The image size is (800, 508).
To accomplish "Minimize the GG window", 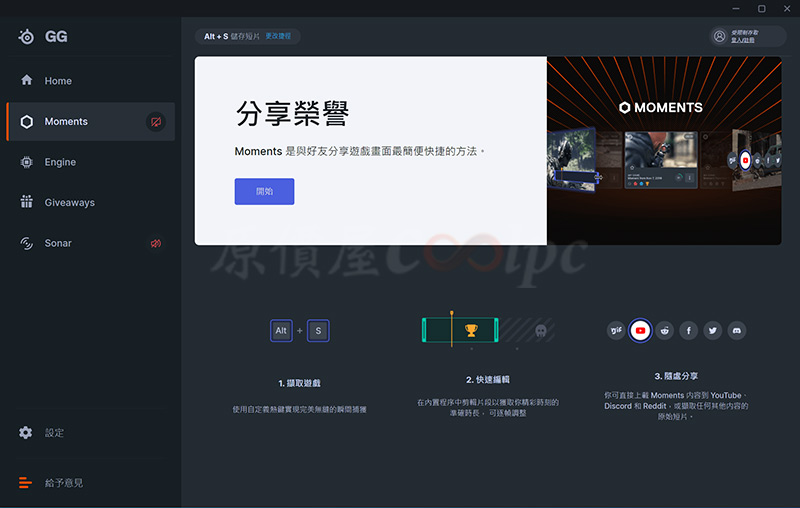I will click(736, 9).
